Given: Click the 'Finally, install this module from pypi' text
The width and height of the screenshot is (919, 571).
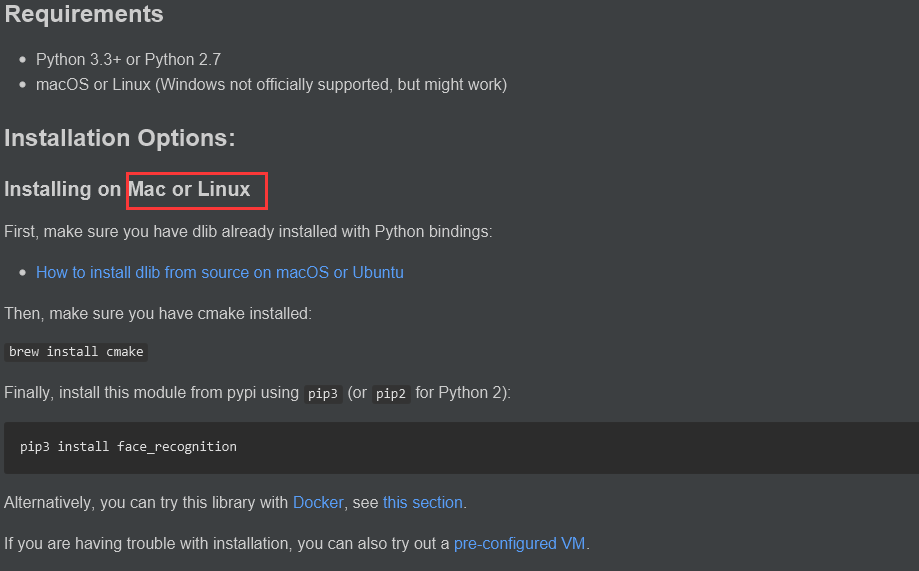Looking at the screenshot, I should 150,392.
